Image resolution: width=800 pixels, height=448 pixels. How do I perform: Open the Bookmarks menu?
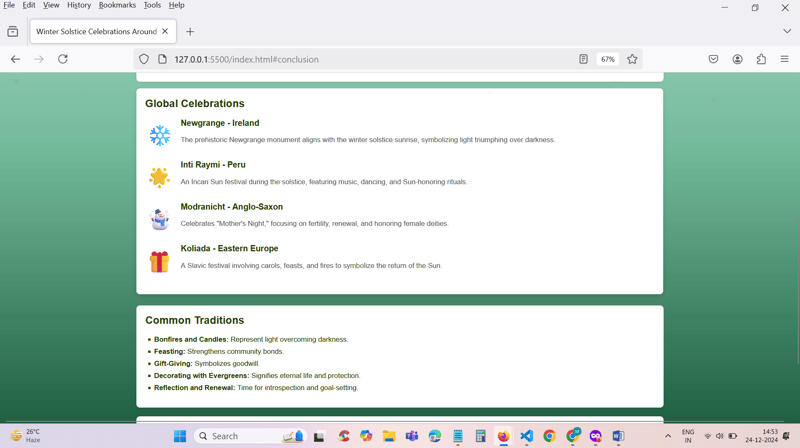[117, 5]
